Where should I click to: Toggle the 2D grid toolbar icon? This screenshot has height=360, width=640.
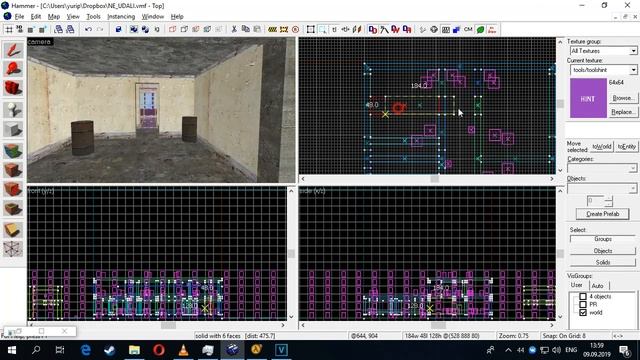pyautogui.click(x=9, y=29)
